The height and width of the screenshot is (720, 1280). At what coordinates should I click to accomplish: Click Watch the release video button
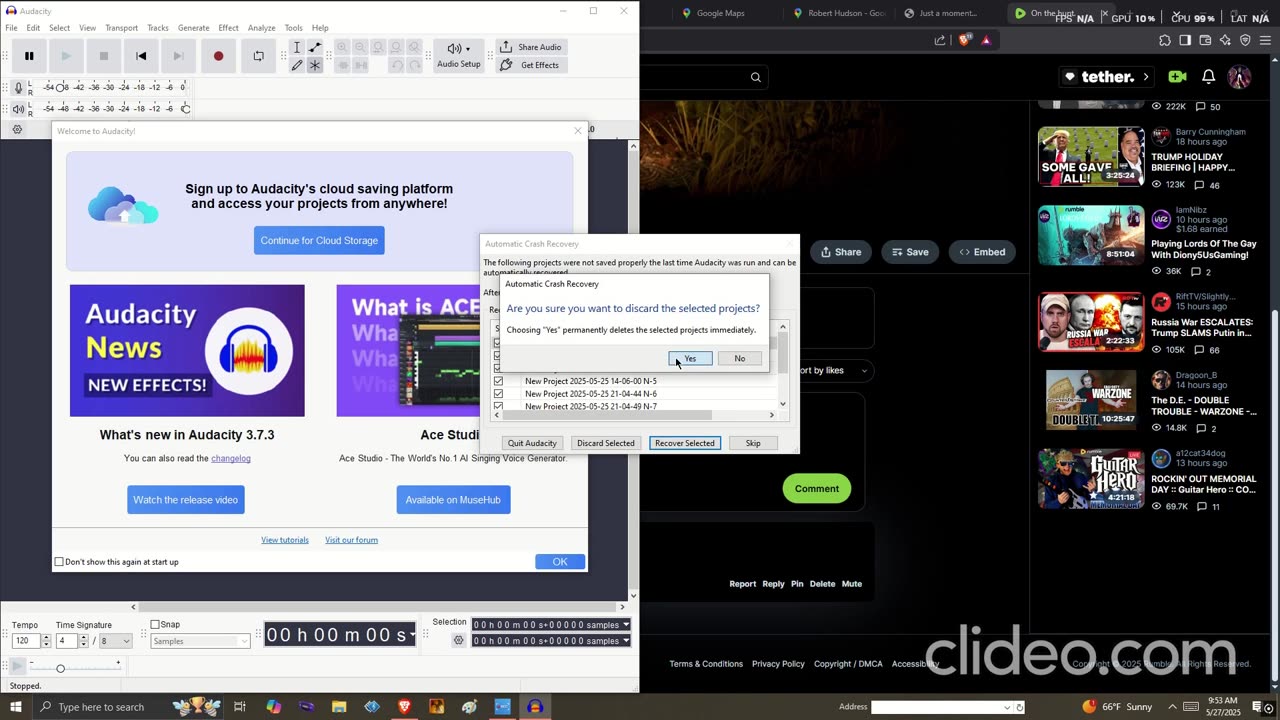(x=186, y=500)
